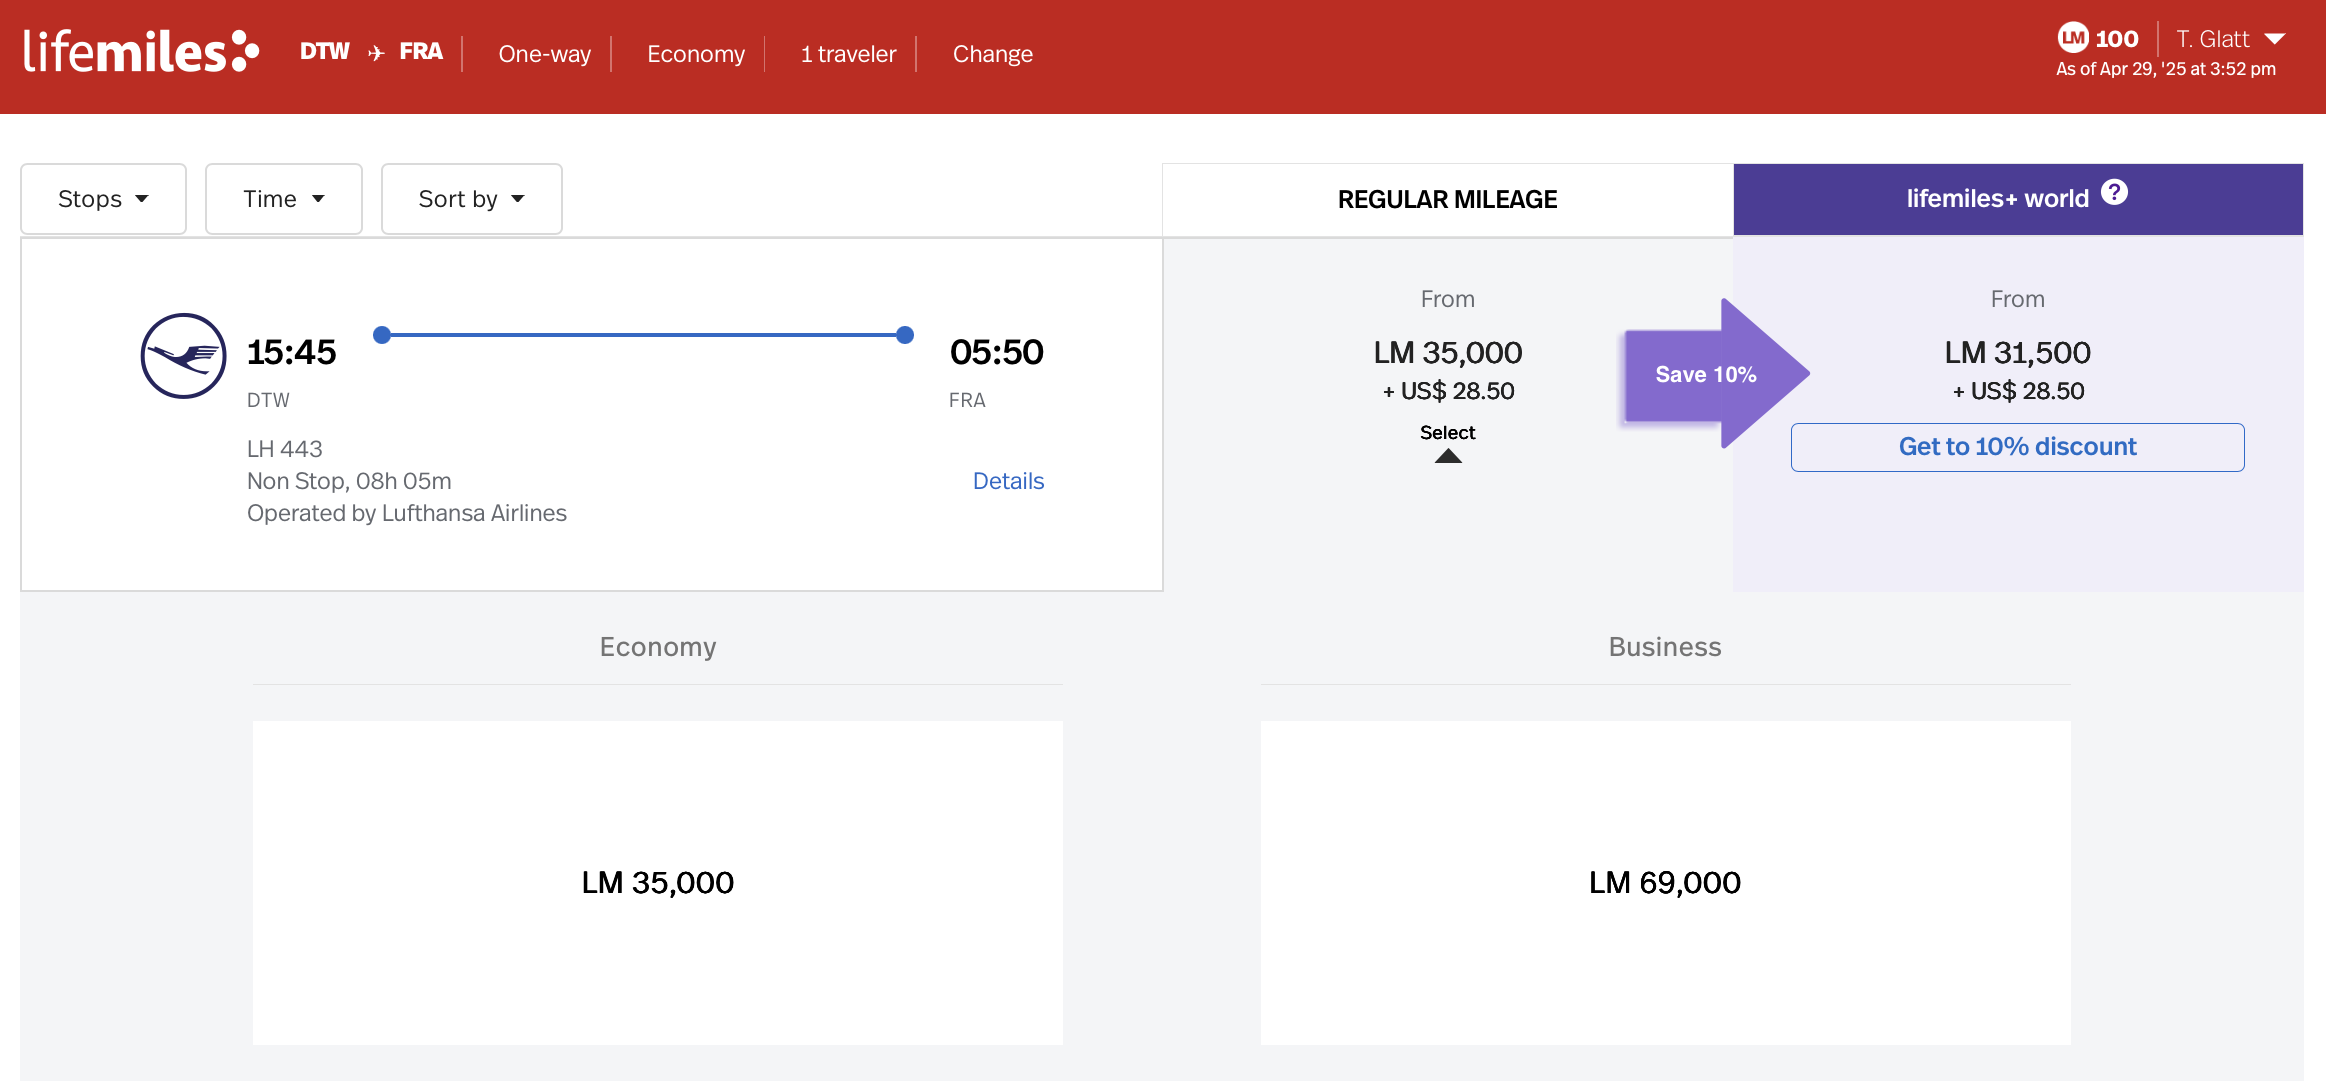Open flight Details link
Image resolution: width=2326 pixels, height=1092 pixels.
(x=1008, y=481)
